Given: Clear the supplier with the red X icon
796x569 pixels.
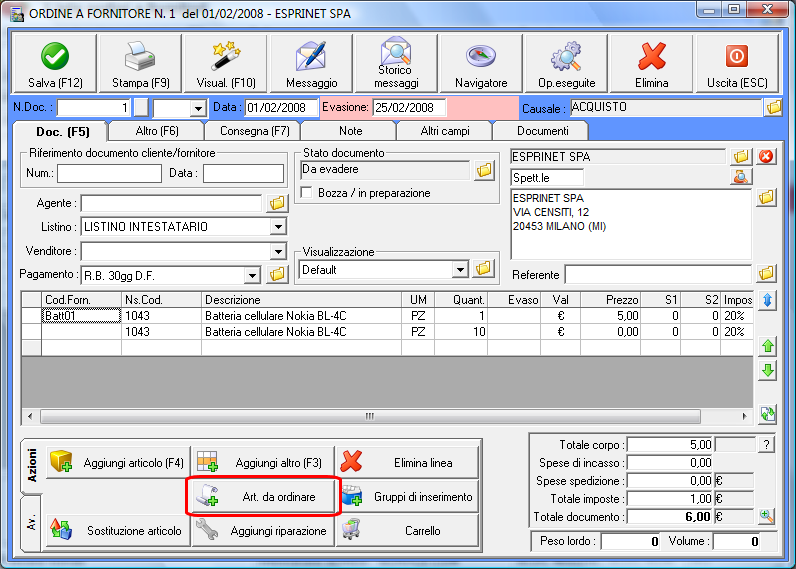Looking at the screenshot, I should 766,157.
